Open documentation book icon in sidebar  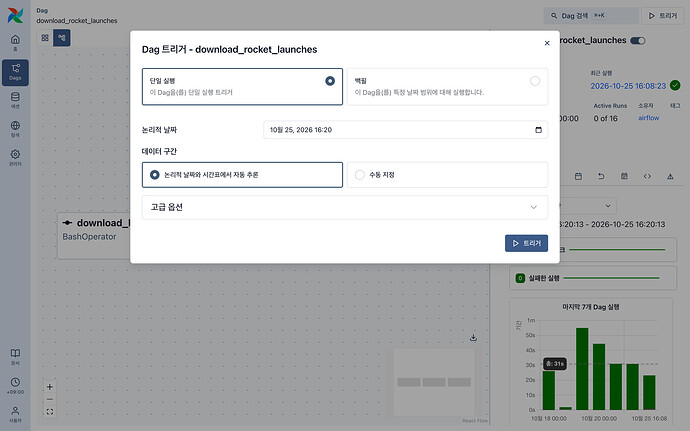[x=15, y=357]
